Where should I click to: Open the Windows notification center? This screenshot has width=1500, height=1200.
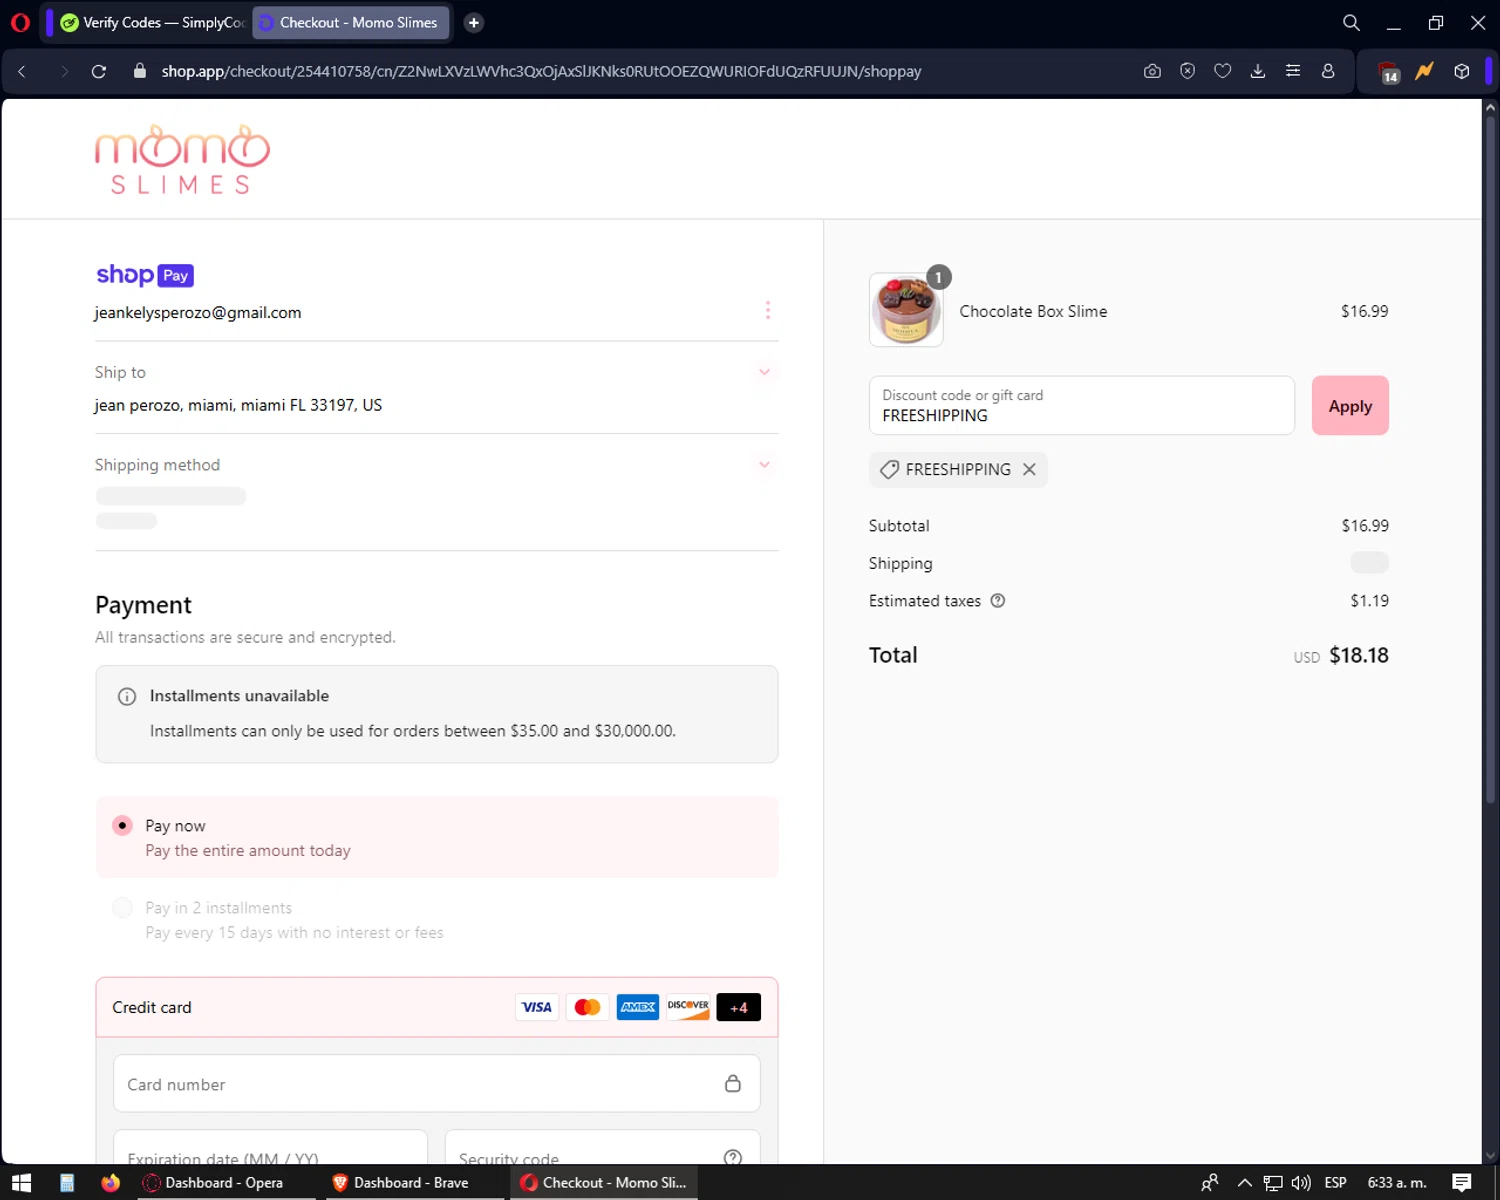(x=1462, y=1183)
